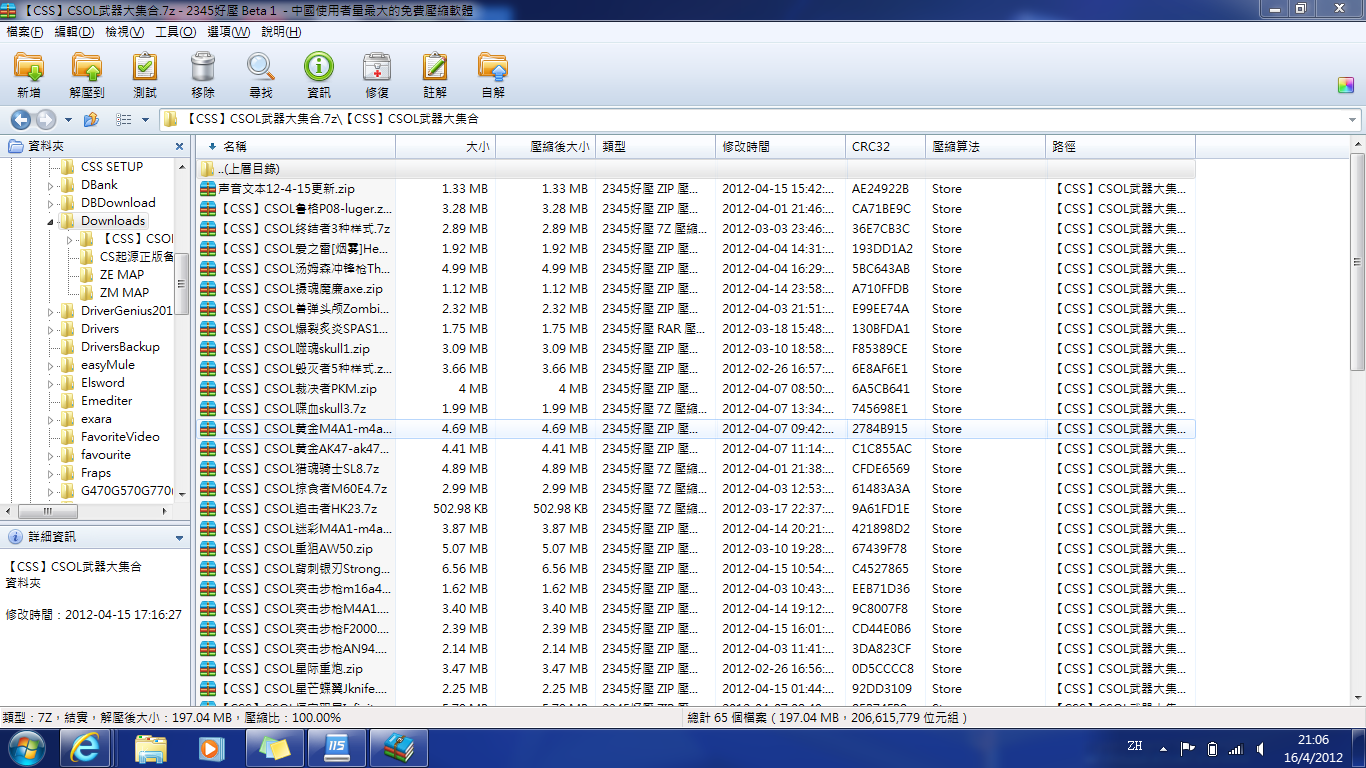Expand the Elsword tree folder
Viewport: 1366px width, 768px height.
51,383
